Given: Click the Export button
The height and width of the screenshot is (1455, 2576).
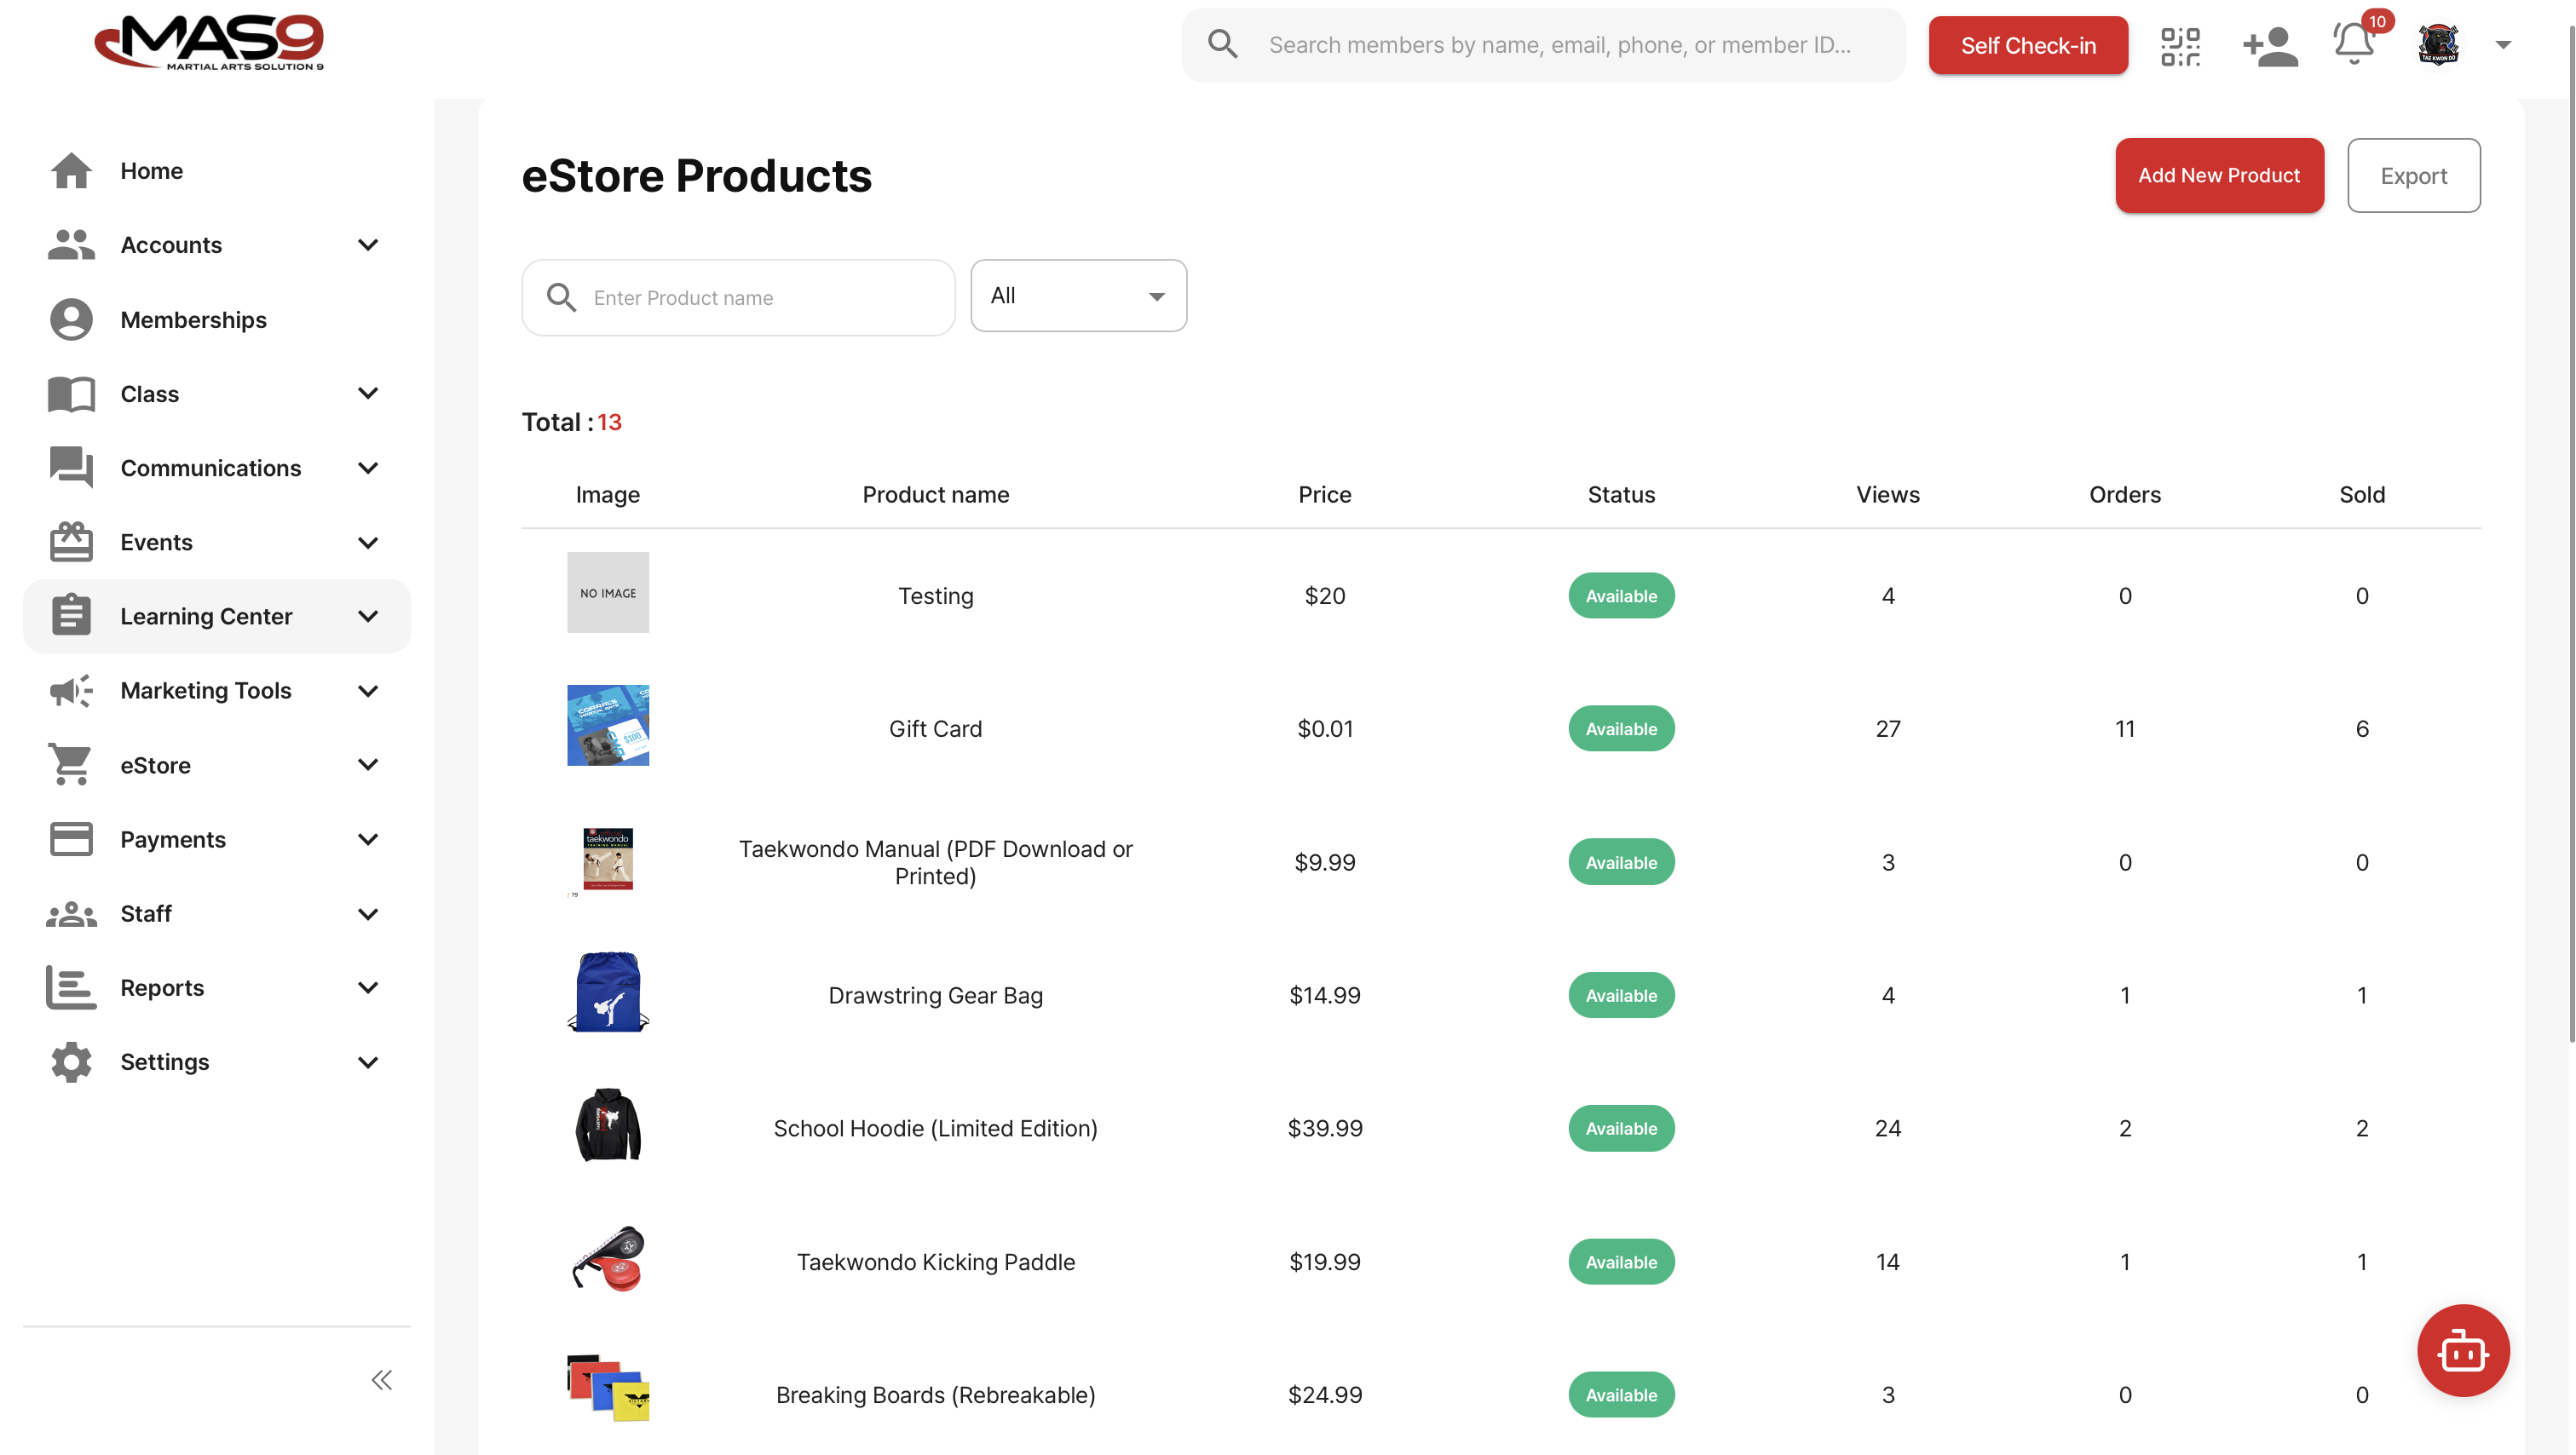Looking at the screenshot, I should 2413,175.
